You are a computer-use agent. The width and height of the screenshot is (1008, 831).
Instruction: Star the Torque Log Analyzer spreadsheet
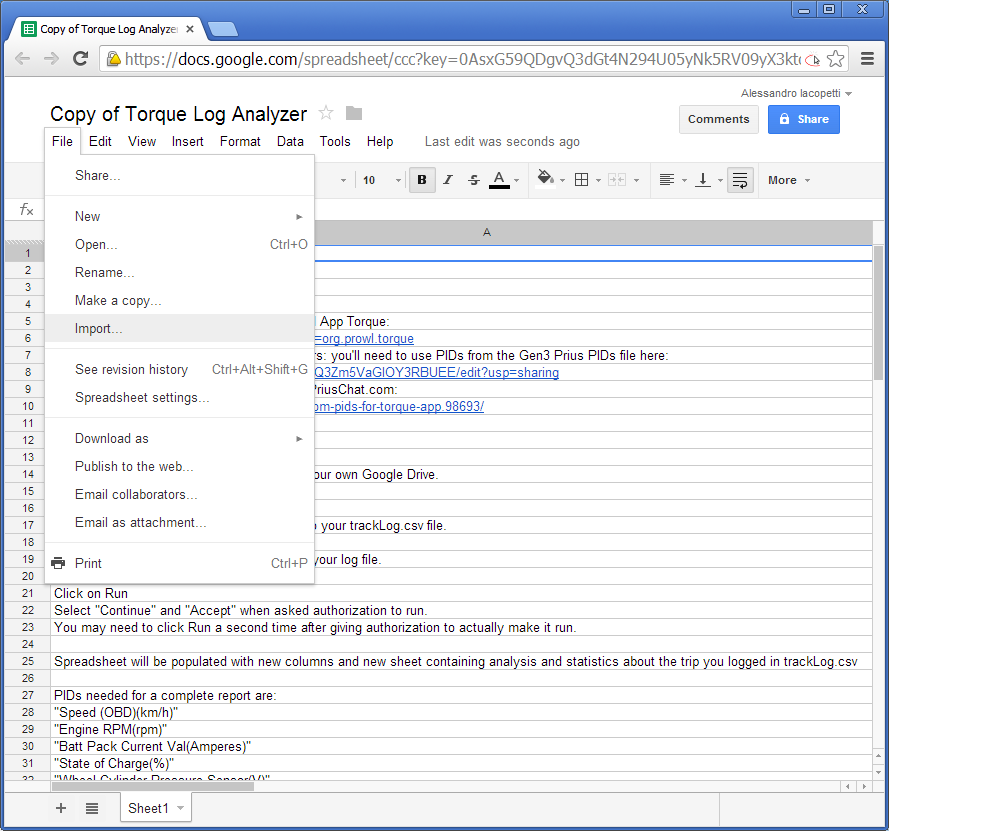pyautogui.click(x=325, y=113)
